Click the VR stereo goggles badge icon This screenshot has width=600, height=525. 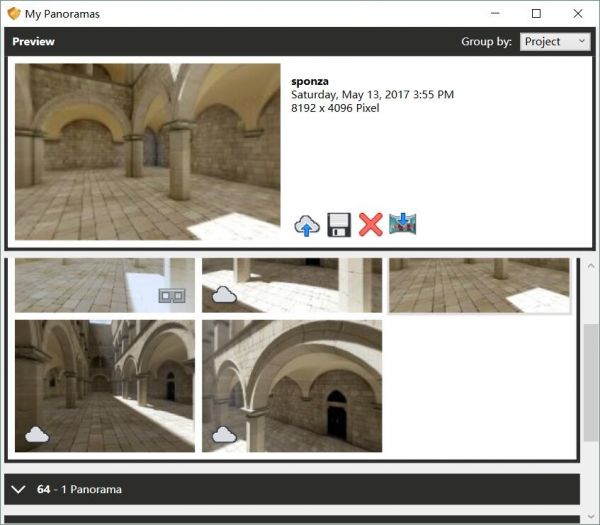pos(172,296)
